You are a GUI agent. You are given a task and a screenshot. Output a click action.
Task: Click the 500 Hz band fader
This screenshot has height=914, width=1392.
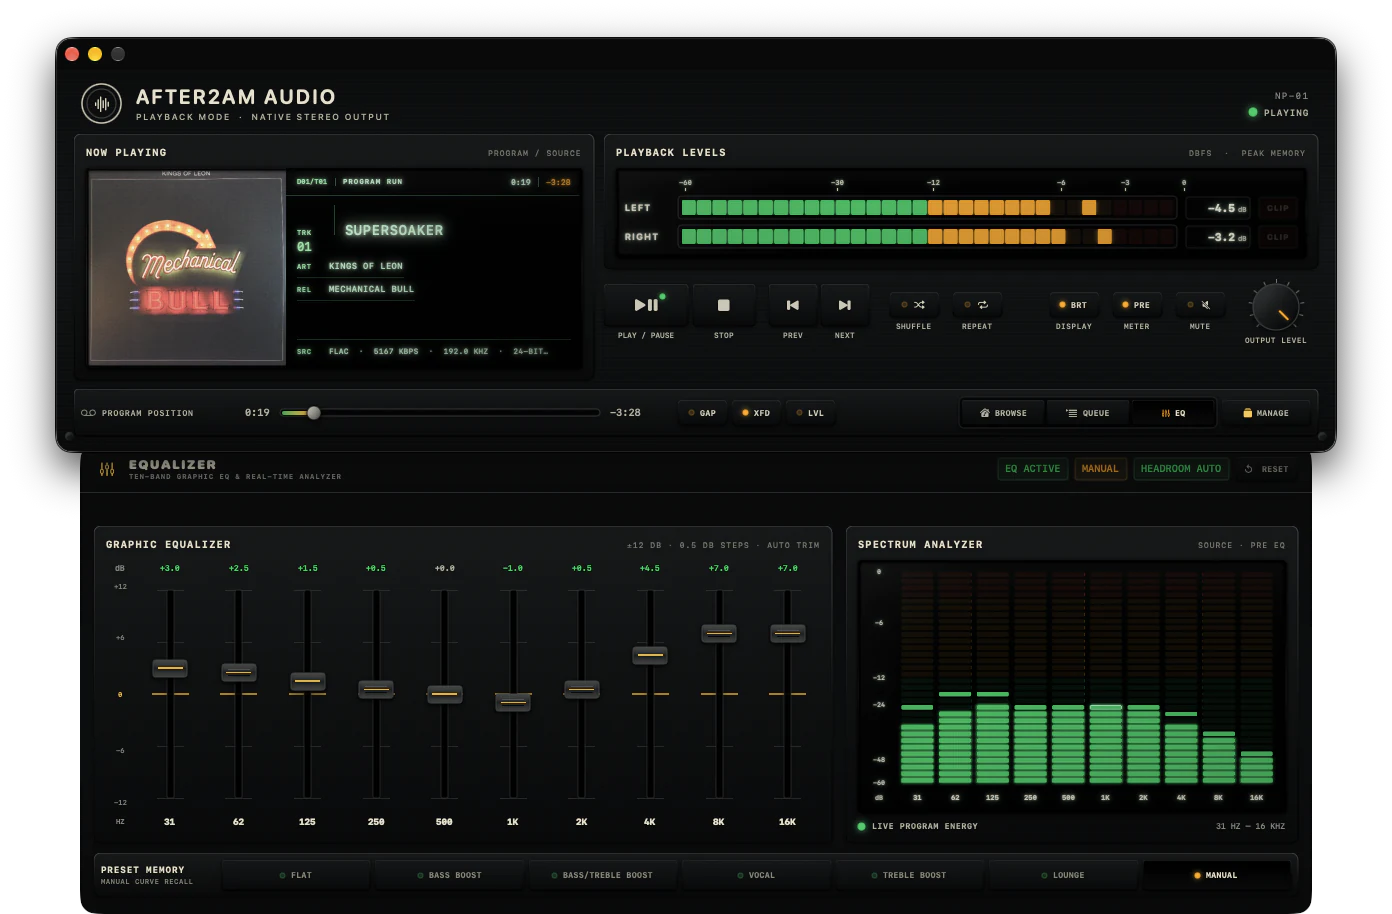pos(445,694)
